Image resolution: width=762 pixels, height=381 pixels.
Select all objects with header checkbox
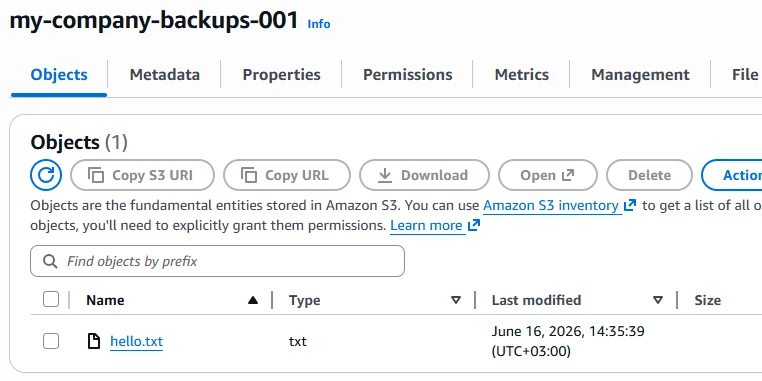pyautogui.click(x=51, y=300)
